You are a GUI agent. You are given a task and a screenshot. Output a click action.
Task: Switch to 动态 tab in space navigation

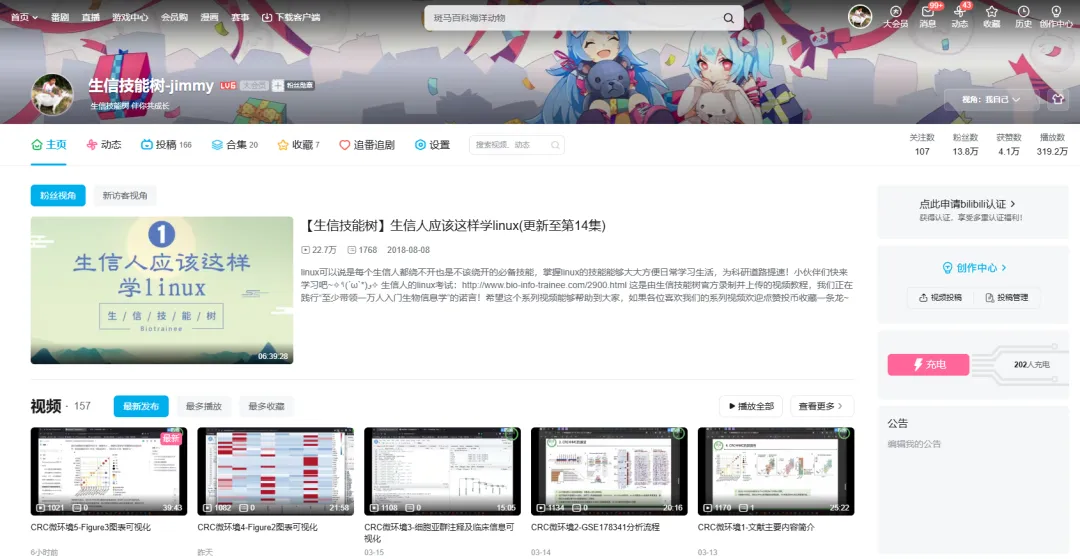click(x=103, y=145)
